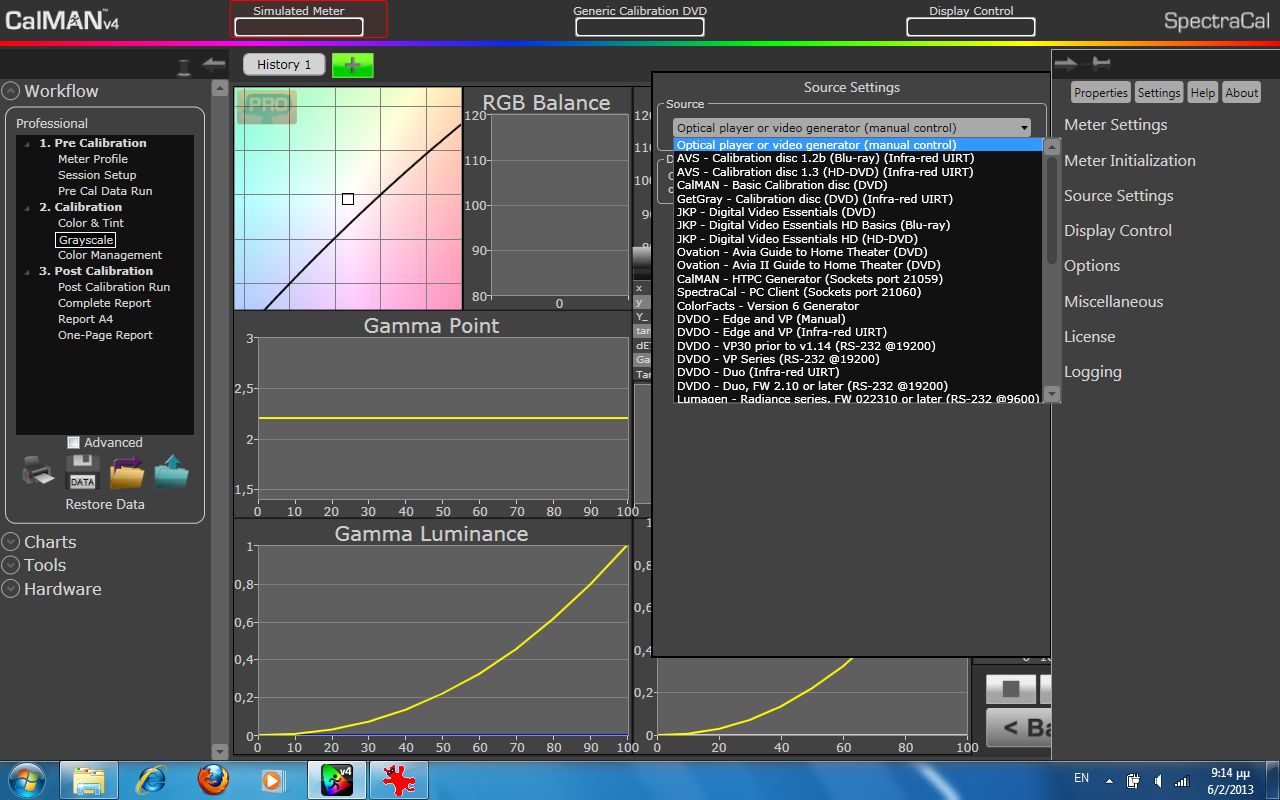The image size is (1280, 800).
Task: Click the teal folder upload icon
Action: point(171,472)
